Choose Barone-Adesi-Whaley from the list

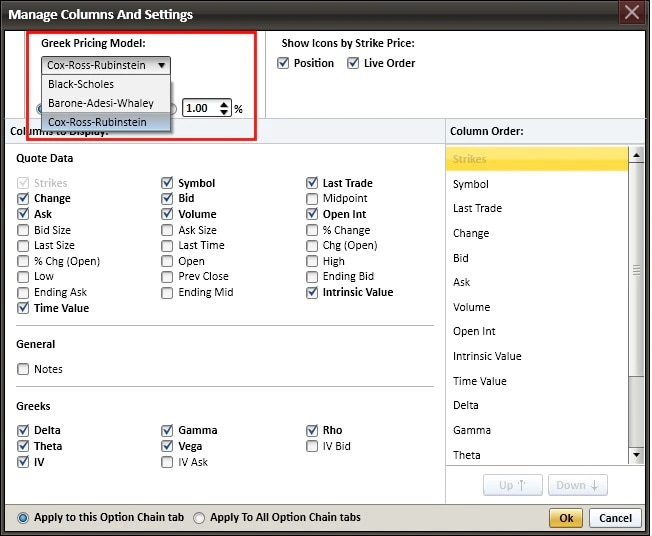[x=100, y=103]
